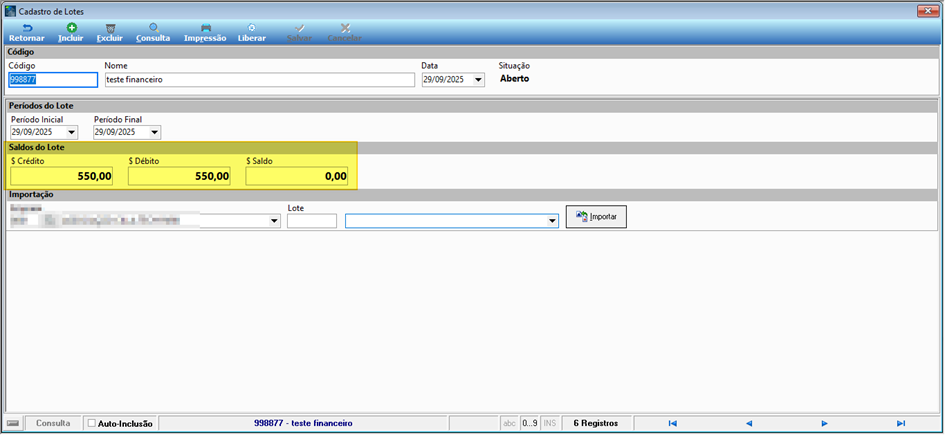Viewport: 945px width, 435px height.
Task: Click the Cadastro de Lotes title icon
Action: pyautogui.click(x=10, y=11)
